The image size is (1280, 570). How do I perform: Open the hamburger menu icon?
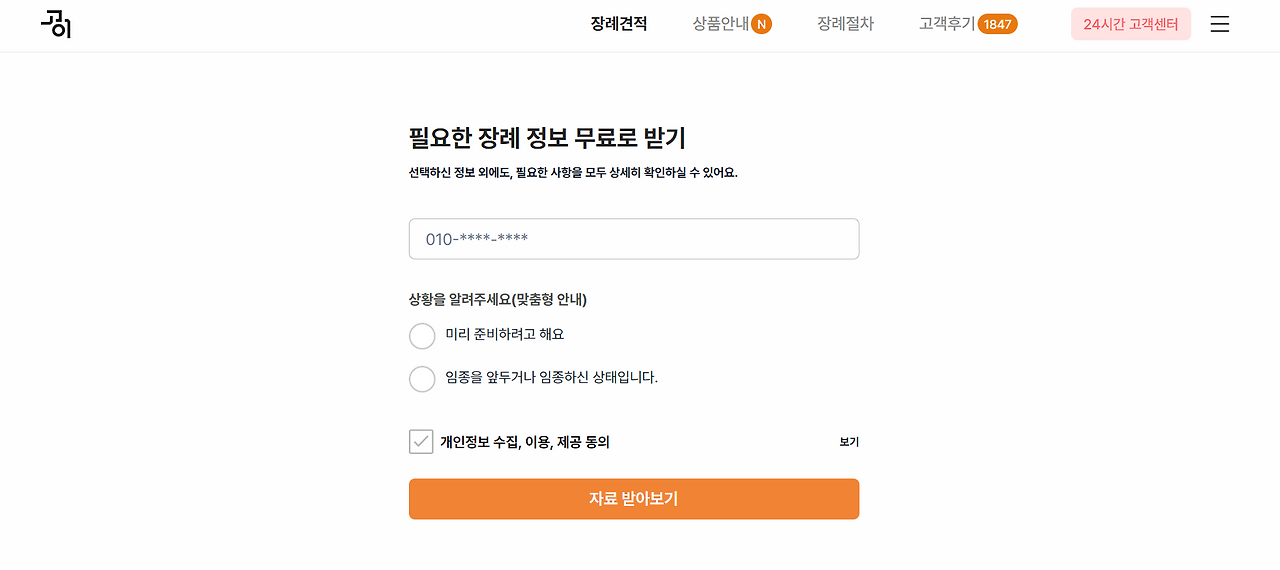[x=1219, y=24]
